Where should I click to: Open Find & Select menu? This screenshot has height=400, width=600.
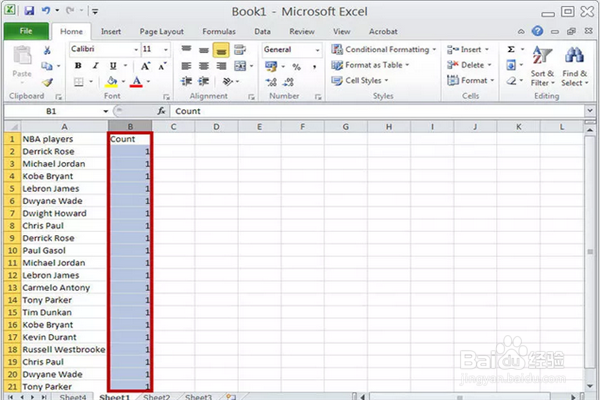[x=574, y=66]
